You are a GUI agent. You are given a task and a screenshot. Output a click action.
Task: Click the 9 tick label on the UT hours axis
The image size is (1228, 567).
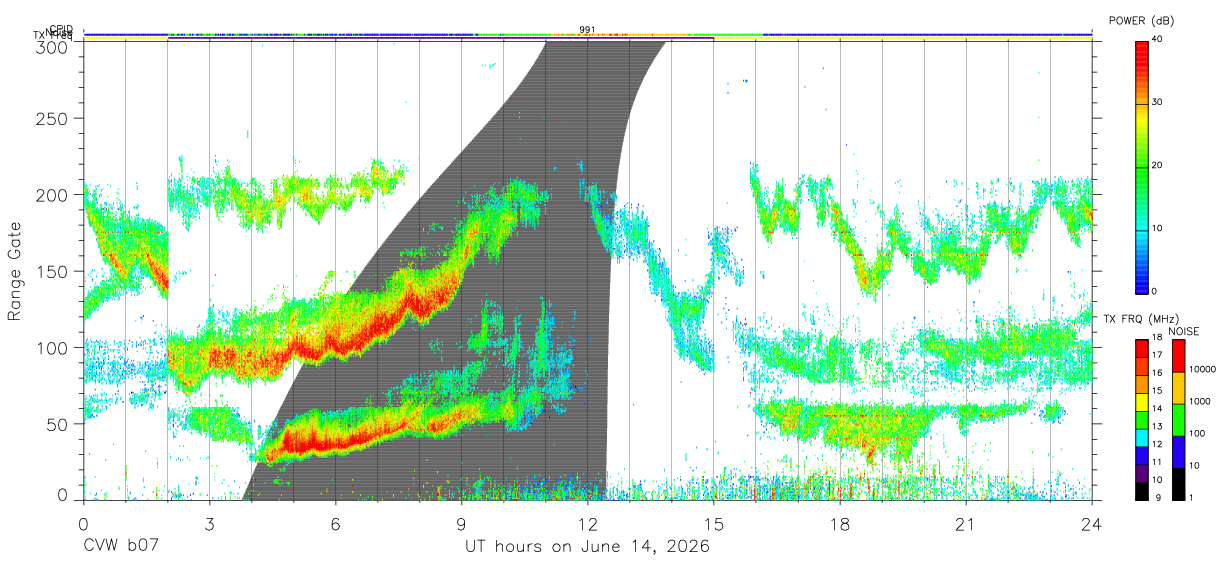point(461,524)
